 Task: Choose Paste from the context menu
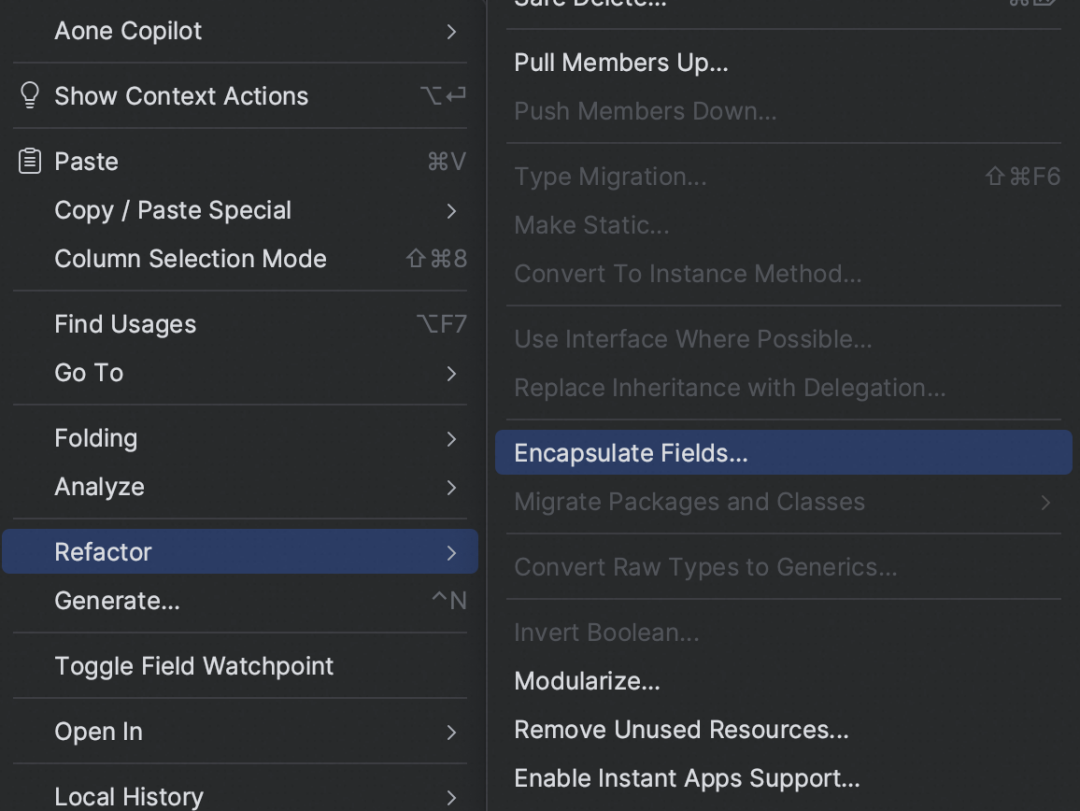[240, 161]
